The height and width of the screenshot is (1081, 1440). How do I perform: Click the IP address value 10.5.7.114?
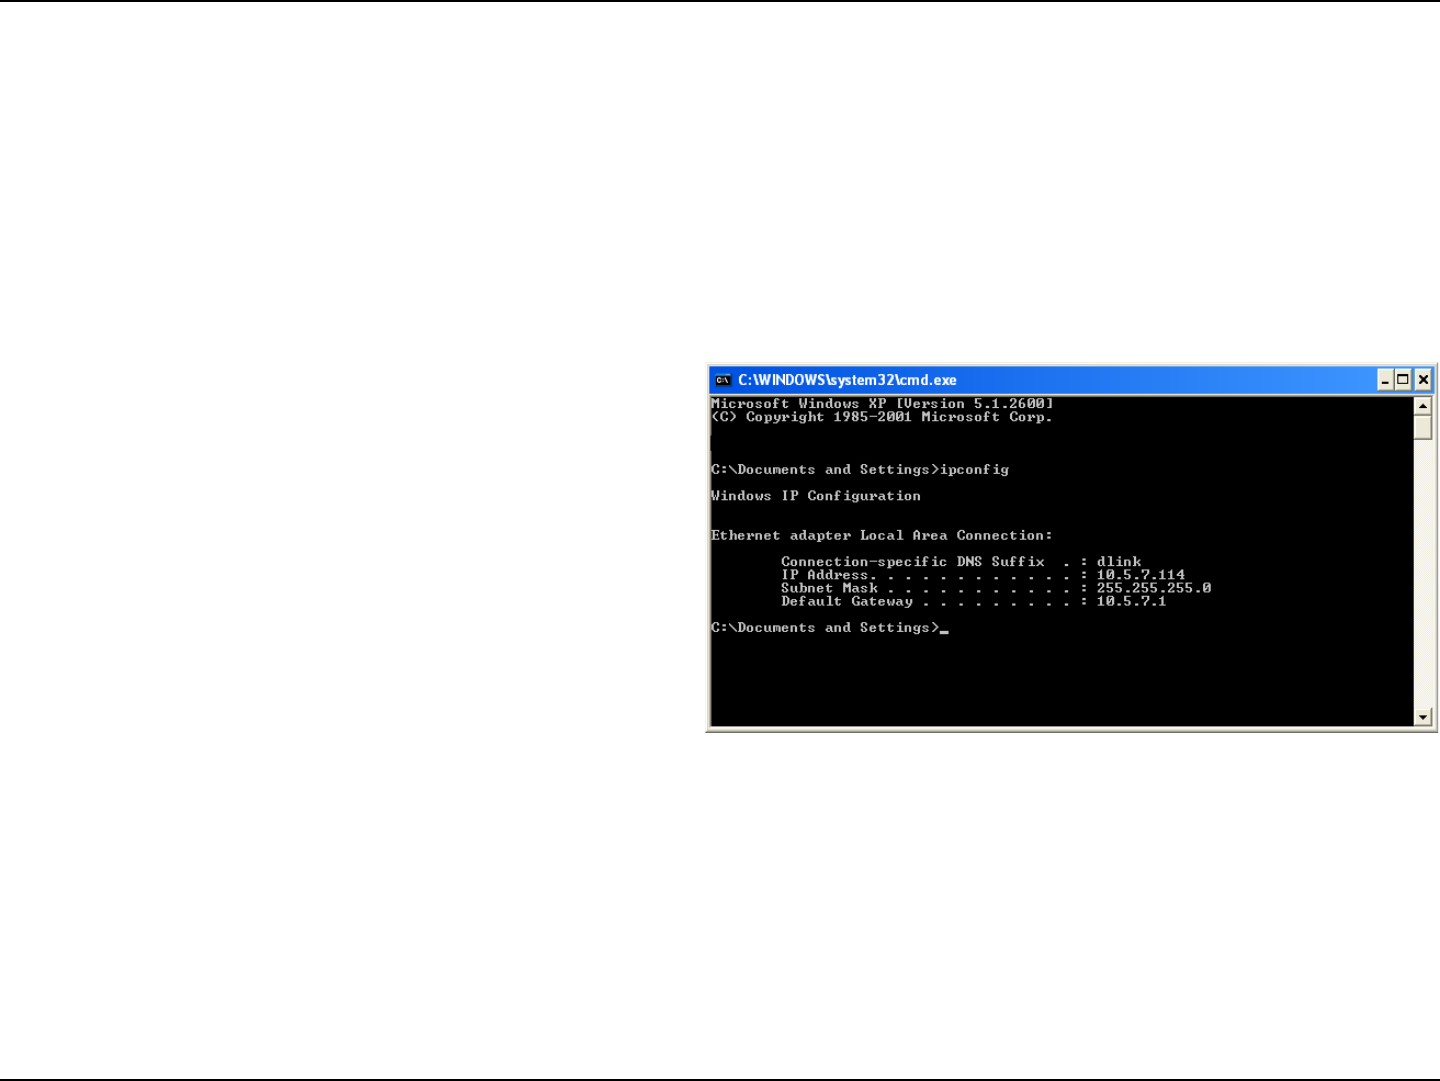click(x=1140, y=575)
